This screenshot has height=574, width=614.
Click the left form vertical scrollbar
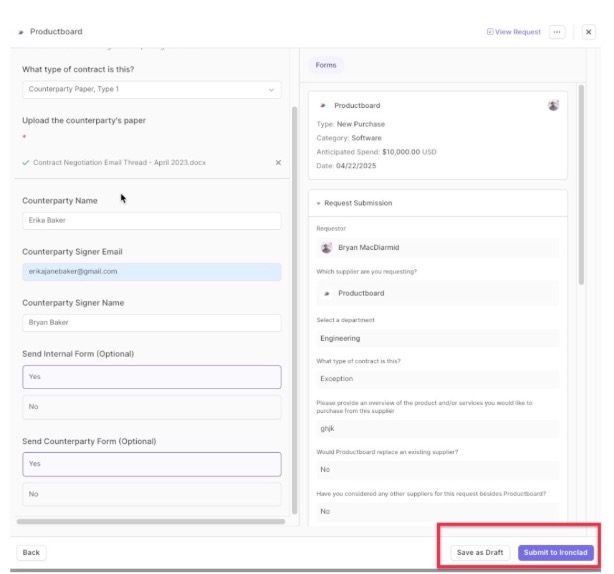click(294, 309)
